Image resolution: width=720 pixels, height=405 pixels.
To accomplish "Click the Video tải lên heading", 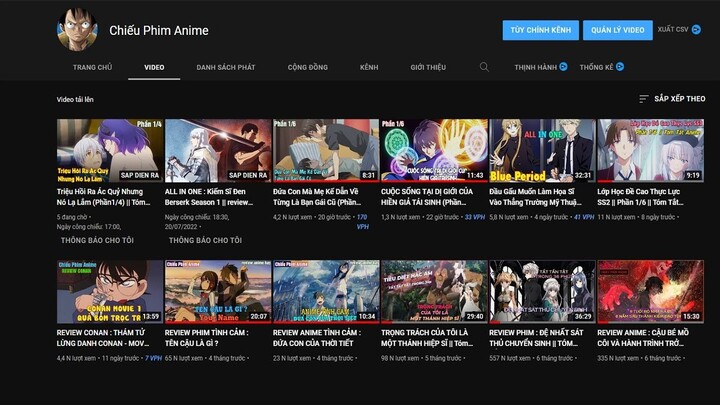I will (75, 99).
